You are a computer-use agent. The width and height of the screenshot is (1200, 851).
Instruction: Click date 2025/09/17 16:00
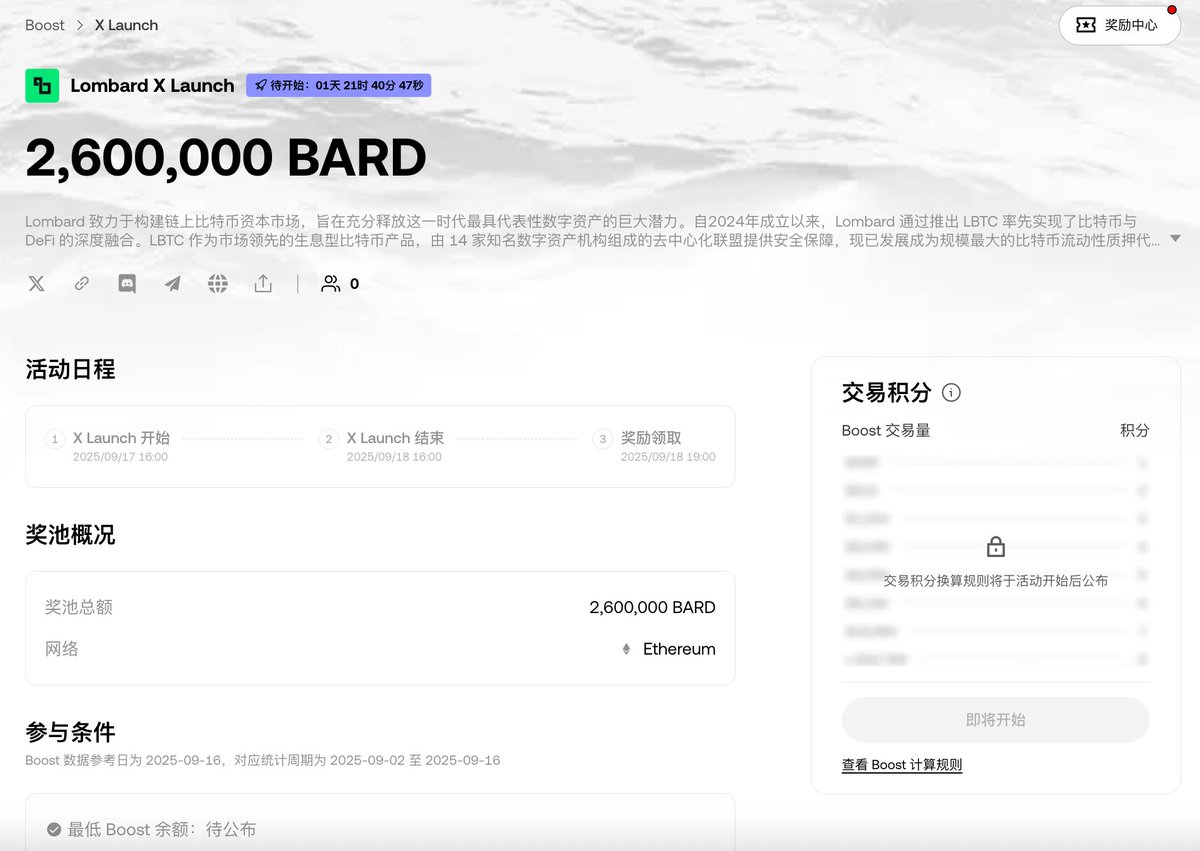[120, 457]
